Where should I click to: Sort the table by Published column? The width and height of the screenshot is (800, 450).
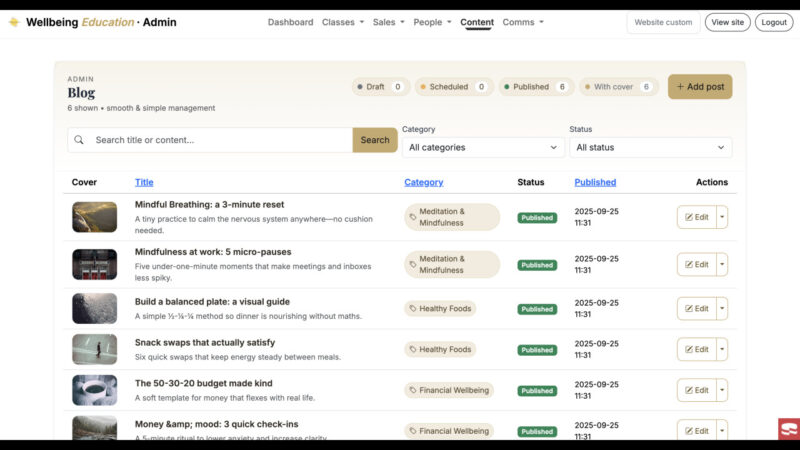[x=595, y=182]
